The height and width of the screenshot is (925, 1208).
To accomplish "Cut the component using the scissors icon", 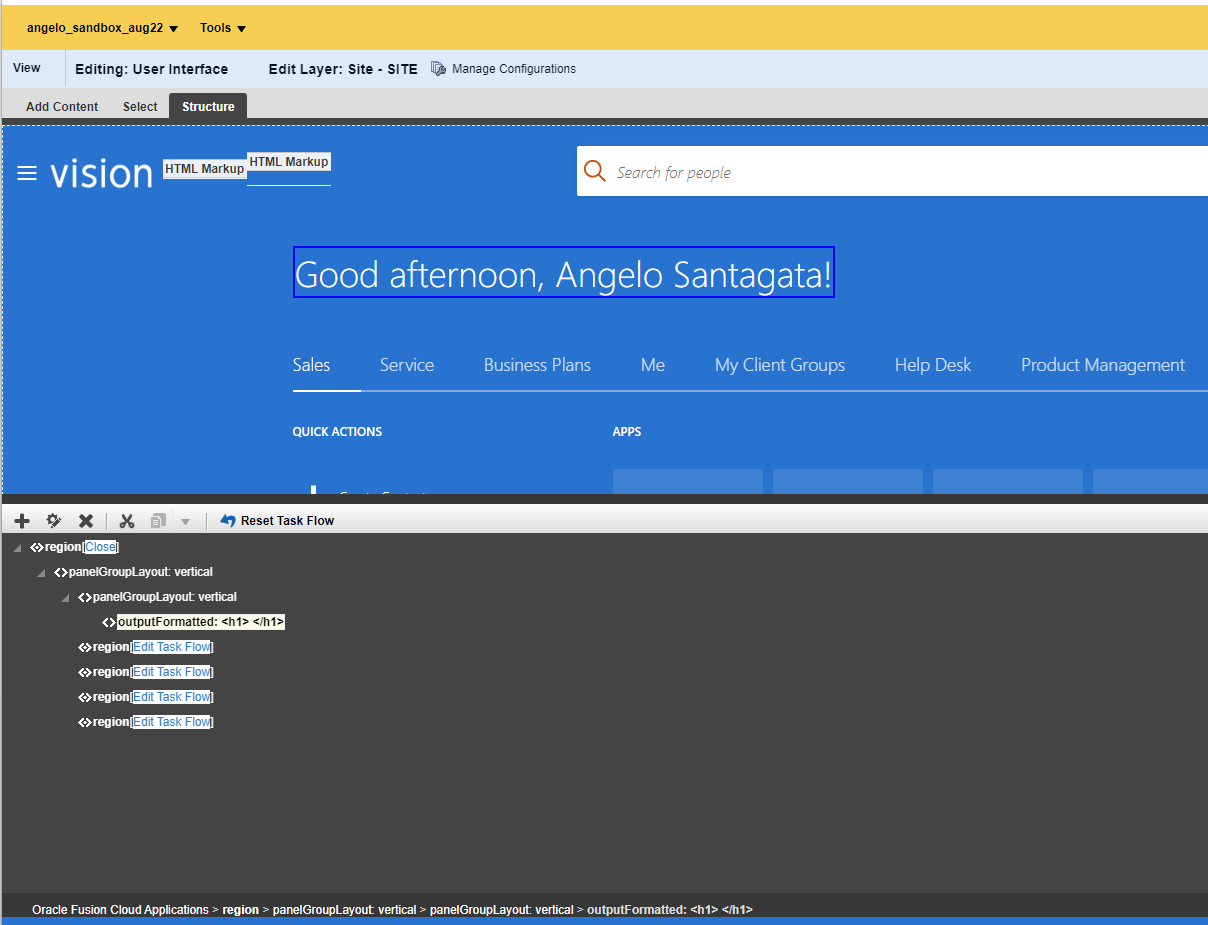I will coord(126,521).
